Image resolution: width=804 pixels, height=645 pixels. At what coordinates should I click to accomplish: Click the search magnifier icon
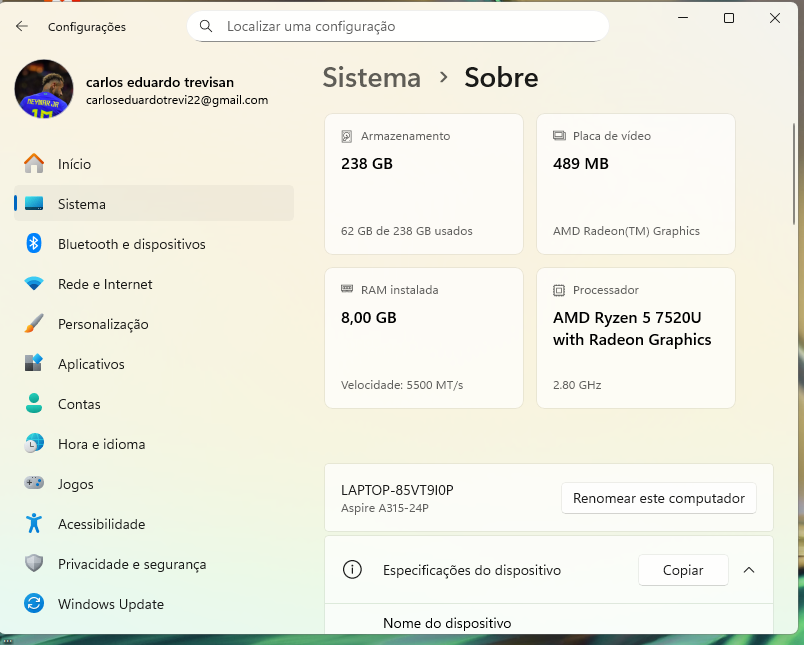pos(206,26)
